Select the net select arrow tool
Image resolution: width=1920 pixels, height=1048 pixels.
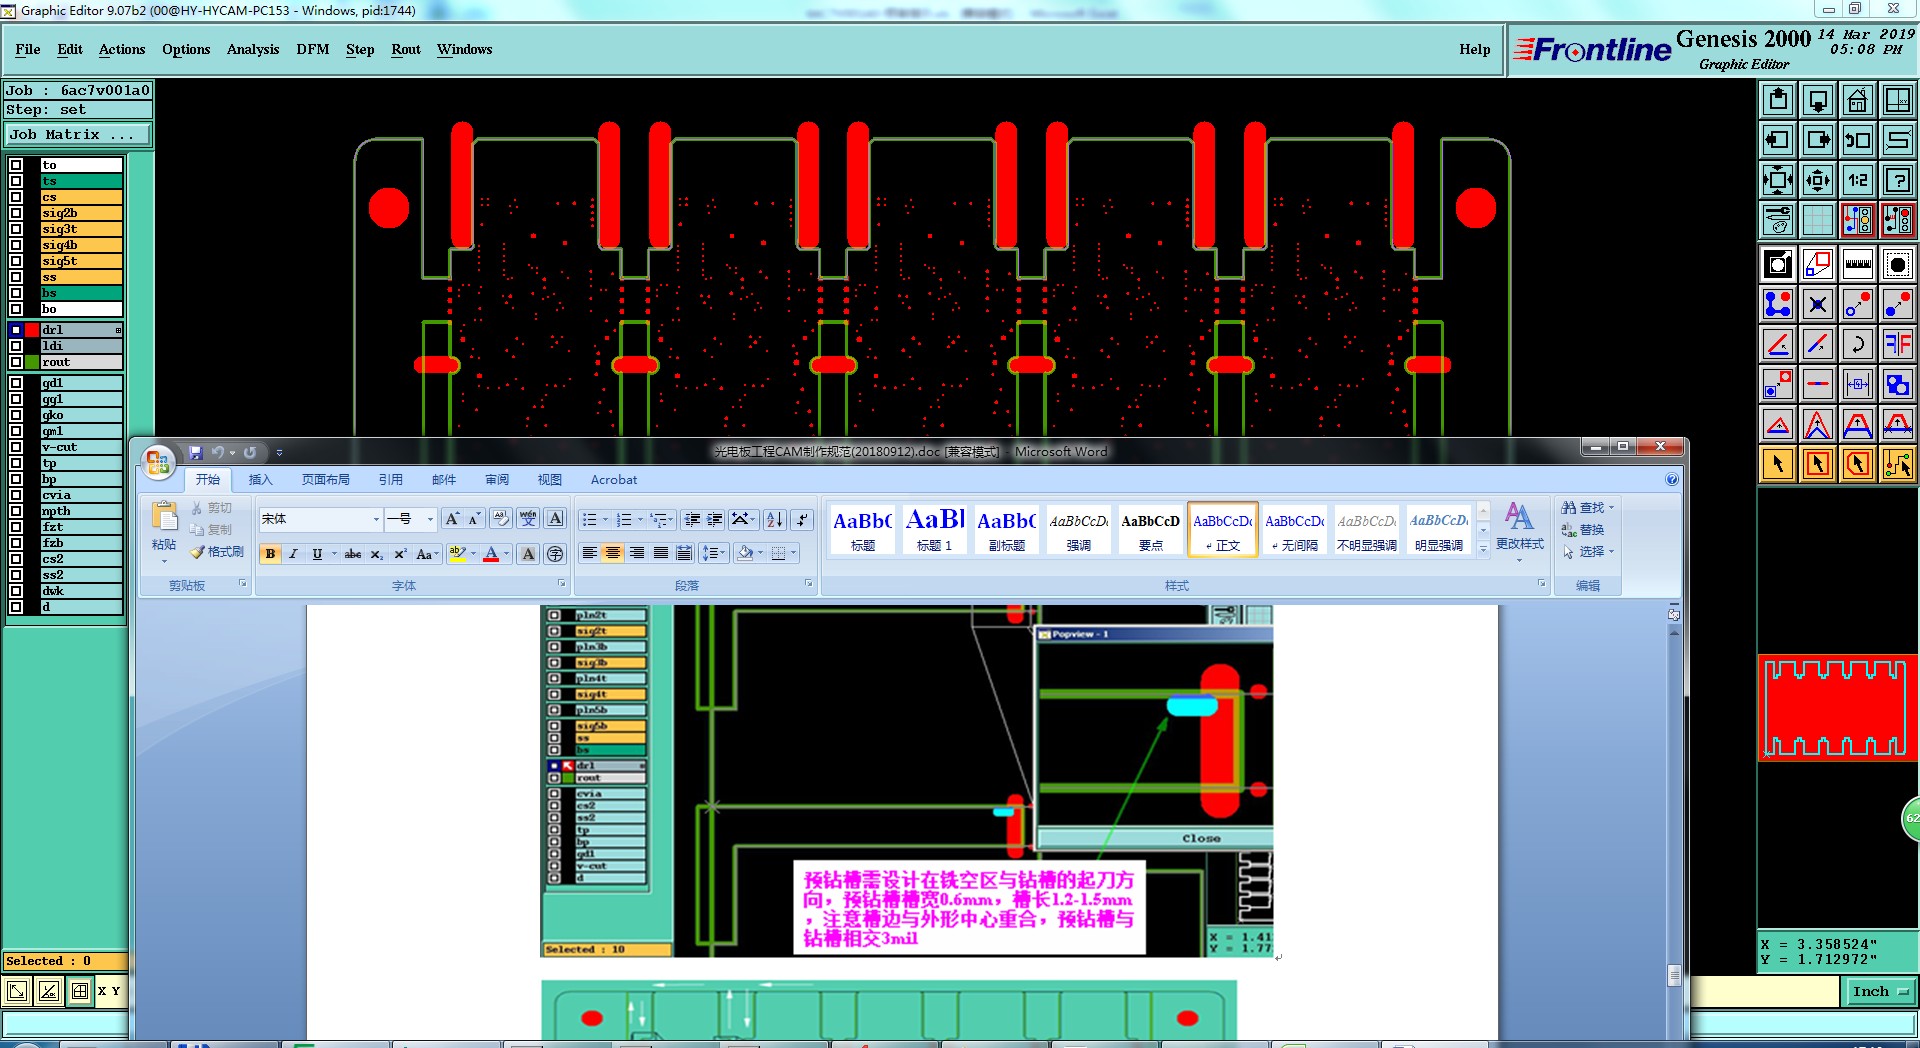tap(1897, 464)
